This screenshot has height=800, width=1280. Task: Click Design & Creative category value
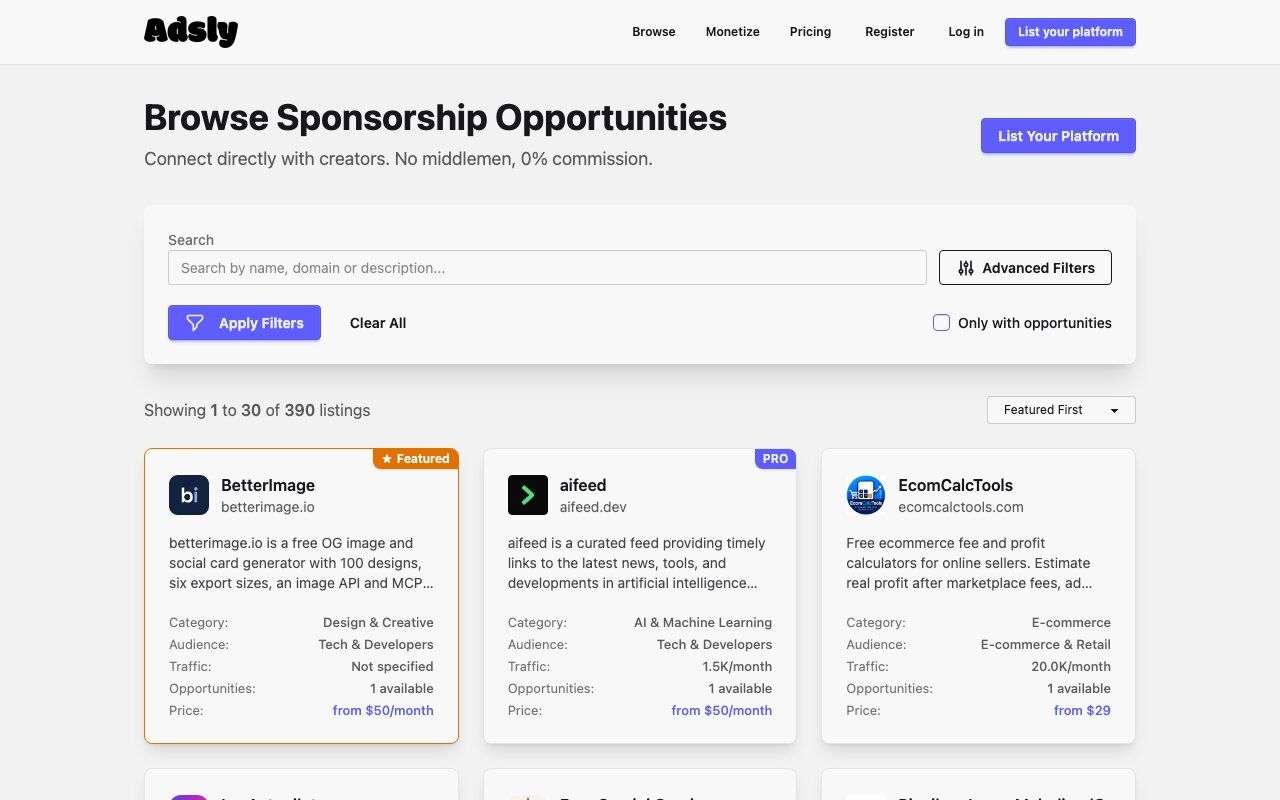[x=378, y=622]
